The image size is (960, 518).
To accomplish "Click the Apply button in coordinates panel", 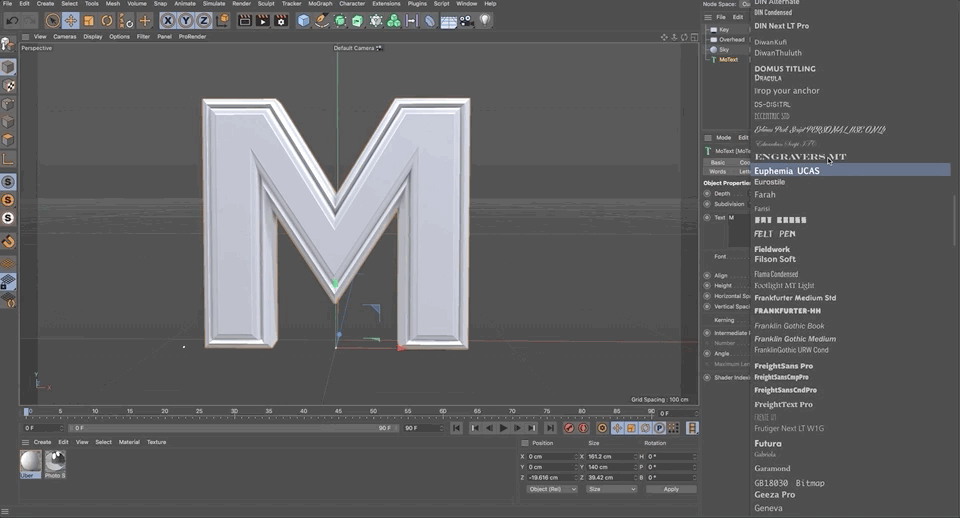I will (x=670, y=489).
